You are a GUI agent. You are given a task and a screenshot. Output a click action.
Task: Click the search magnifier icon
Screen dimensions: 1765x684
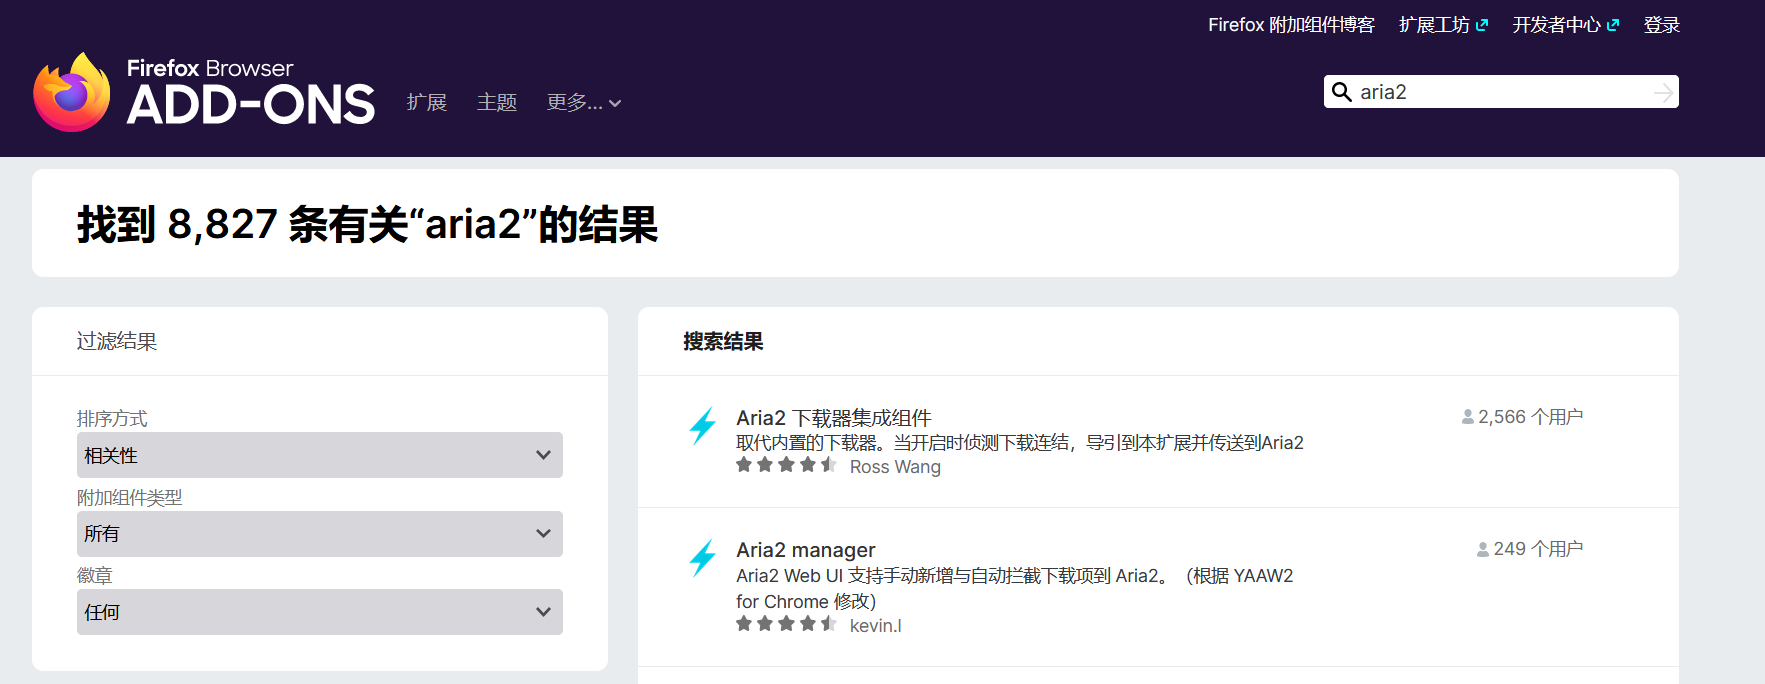click(x=1342, y=92)
